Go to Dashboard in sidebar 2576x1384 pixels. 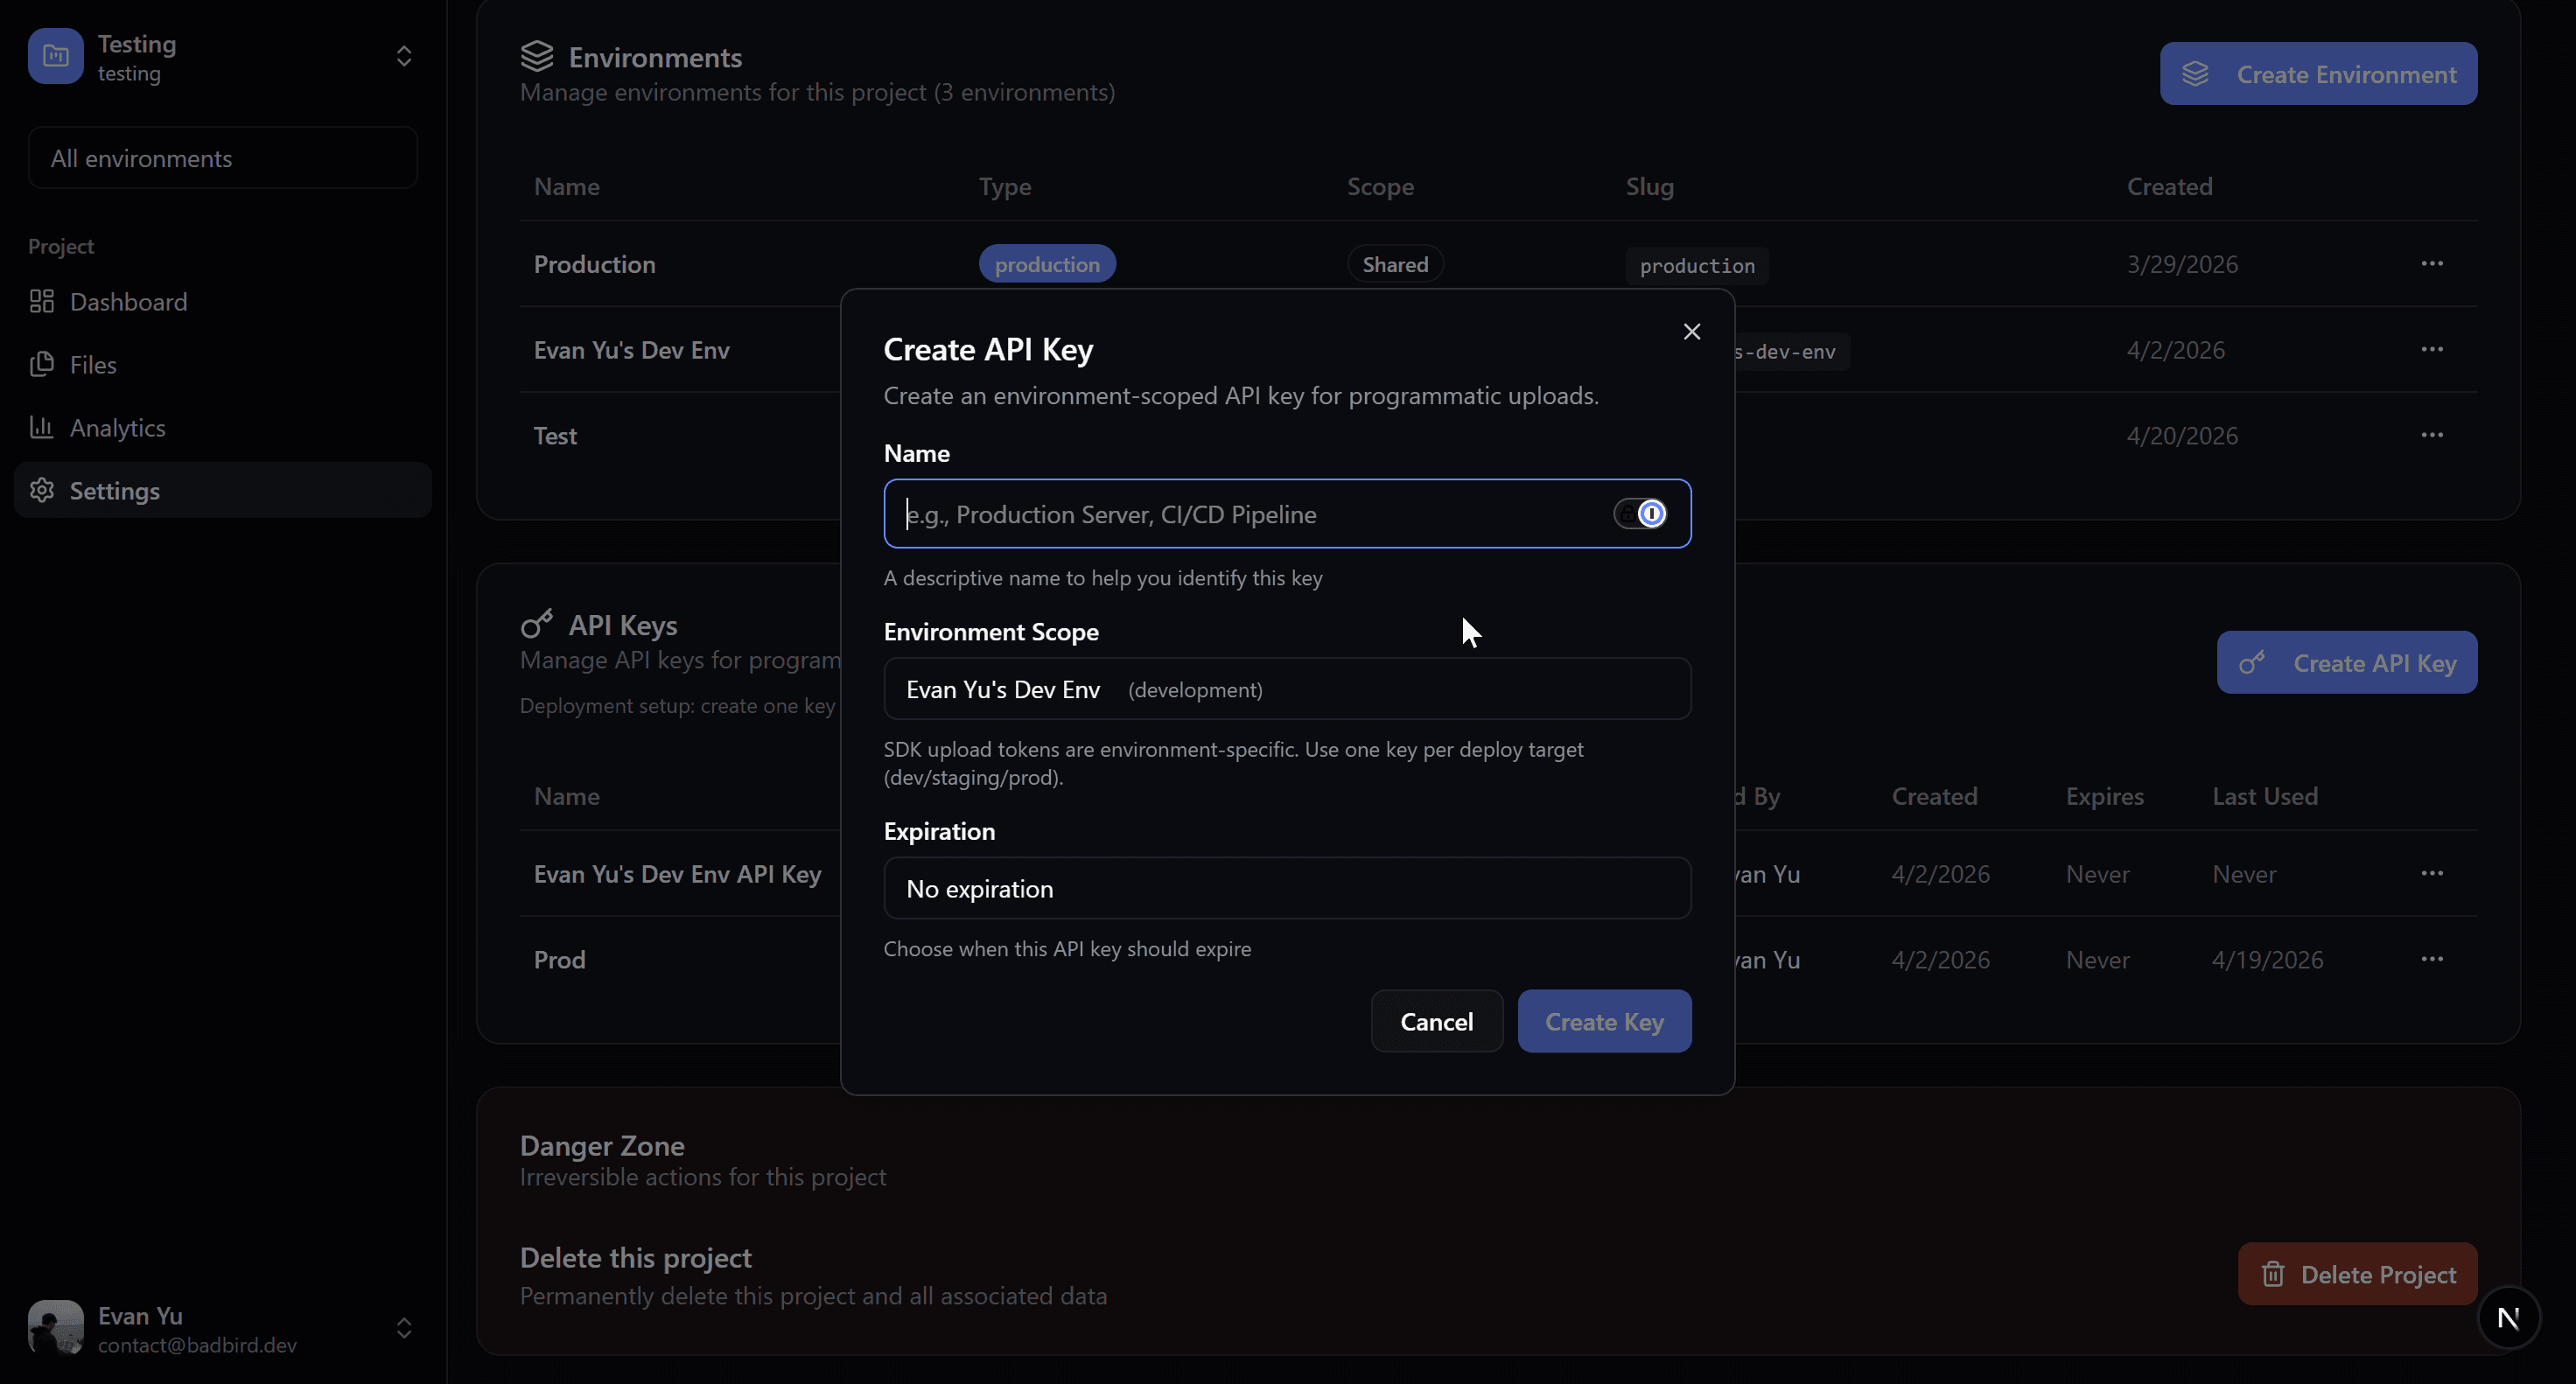click(x=223, y=302)
